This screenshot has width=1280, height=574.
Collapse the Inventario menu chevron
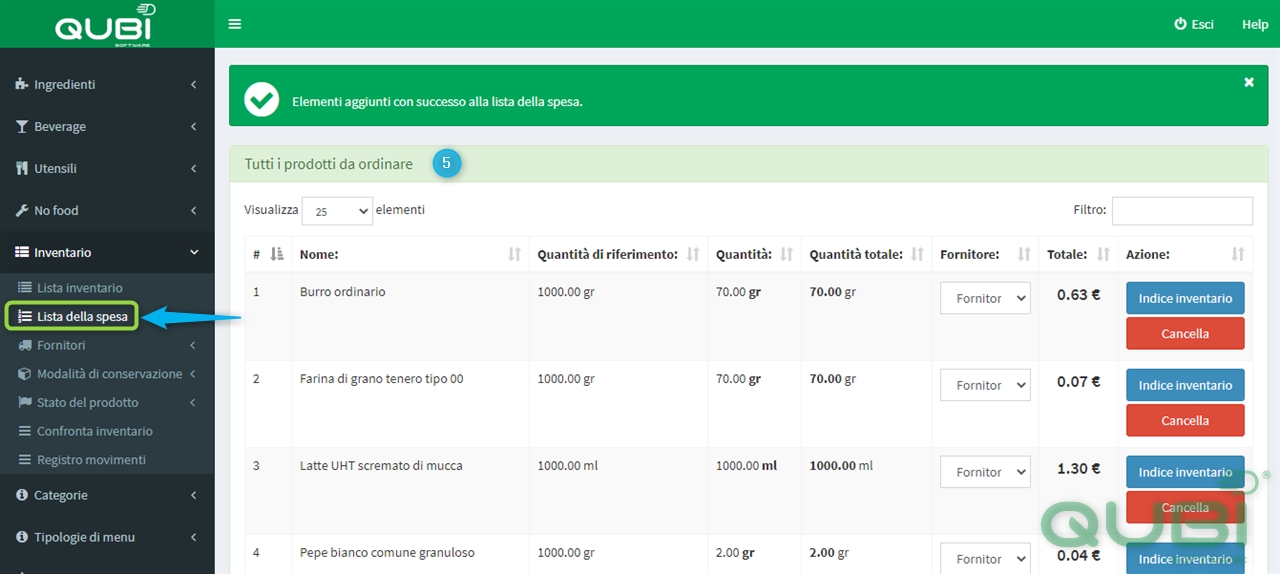(193, 253)
